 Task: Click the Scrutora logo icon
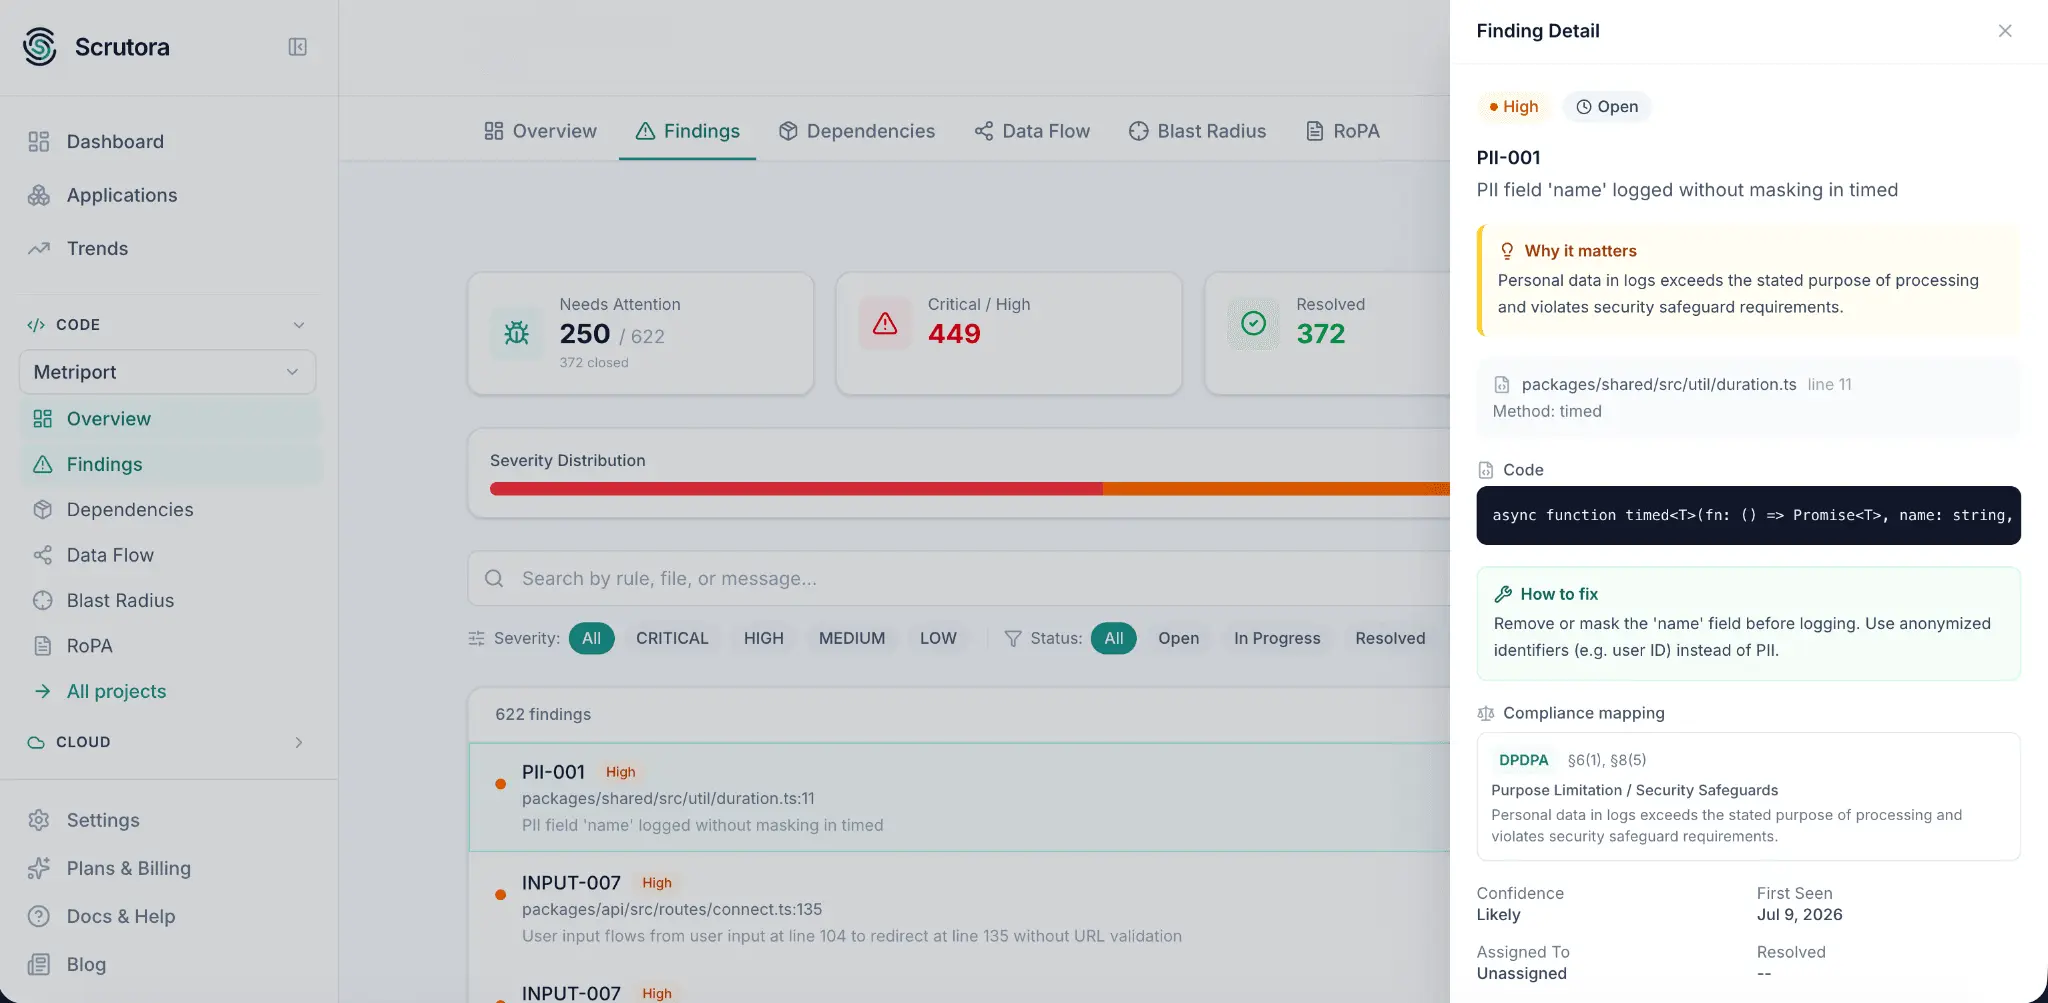(x=40, y=46)
